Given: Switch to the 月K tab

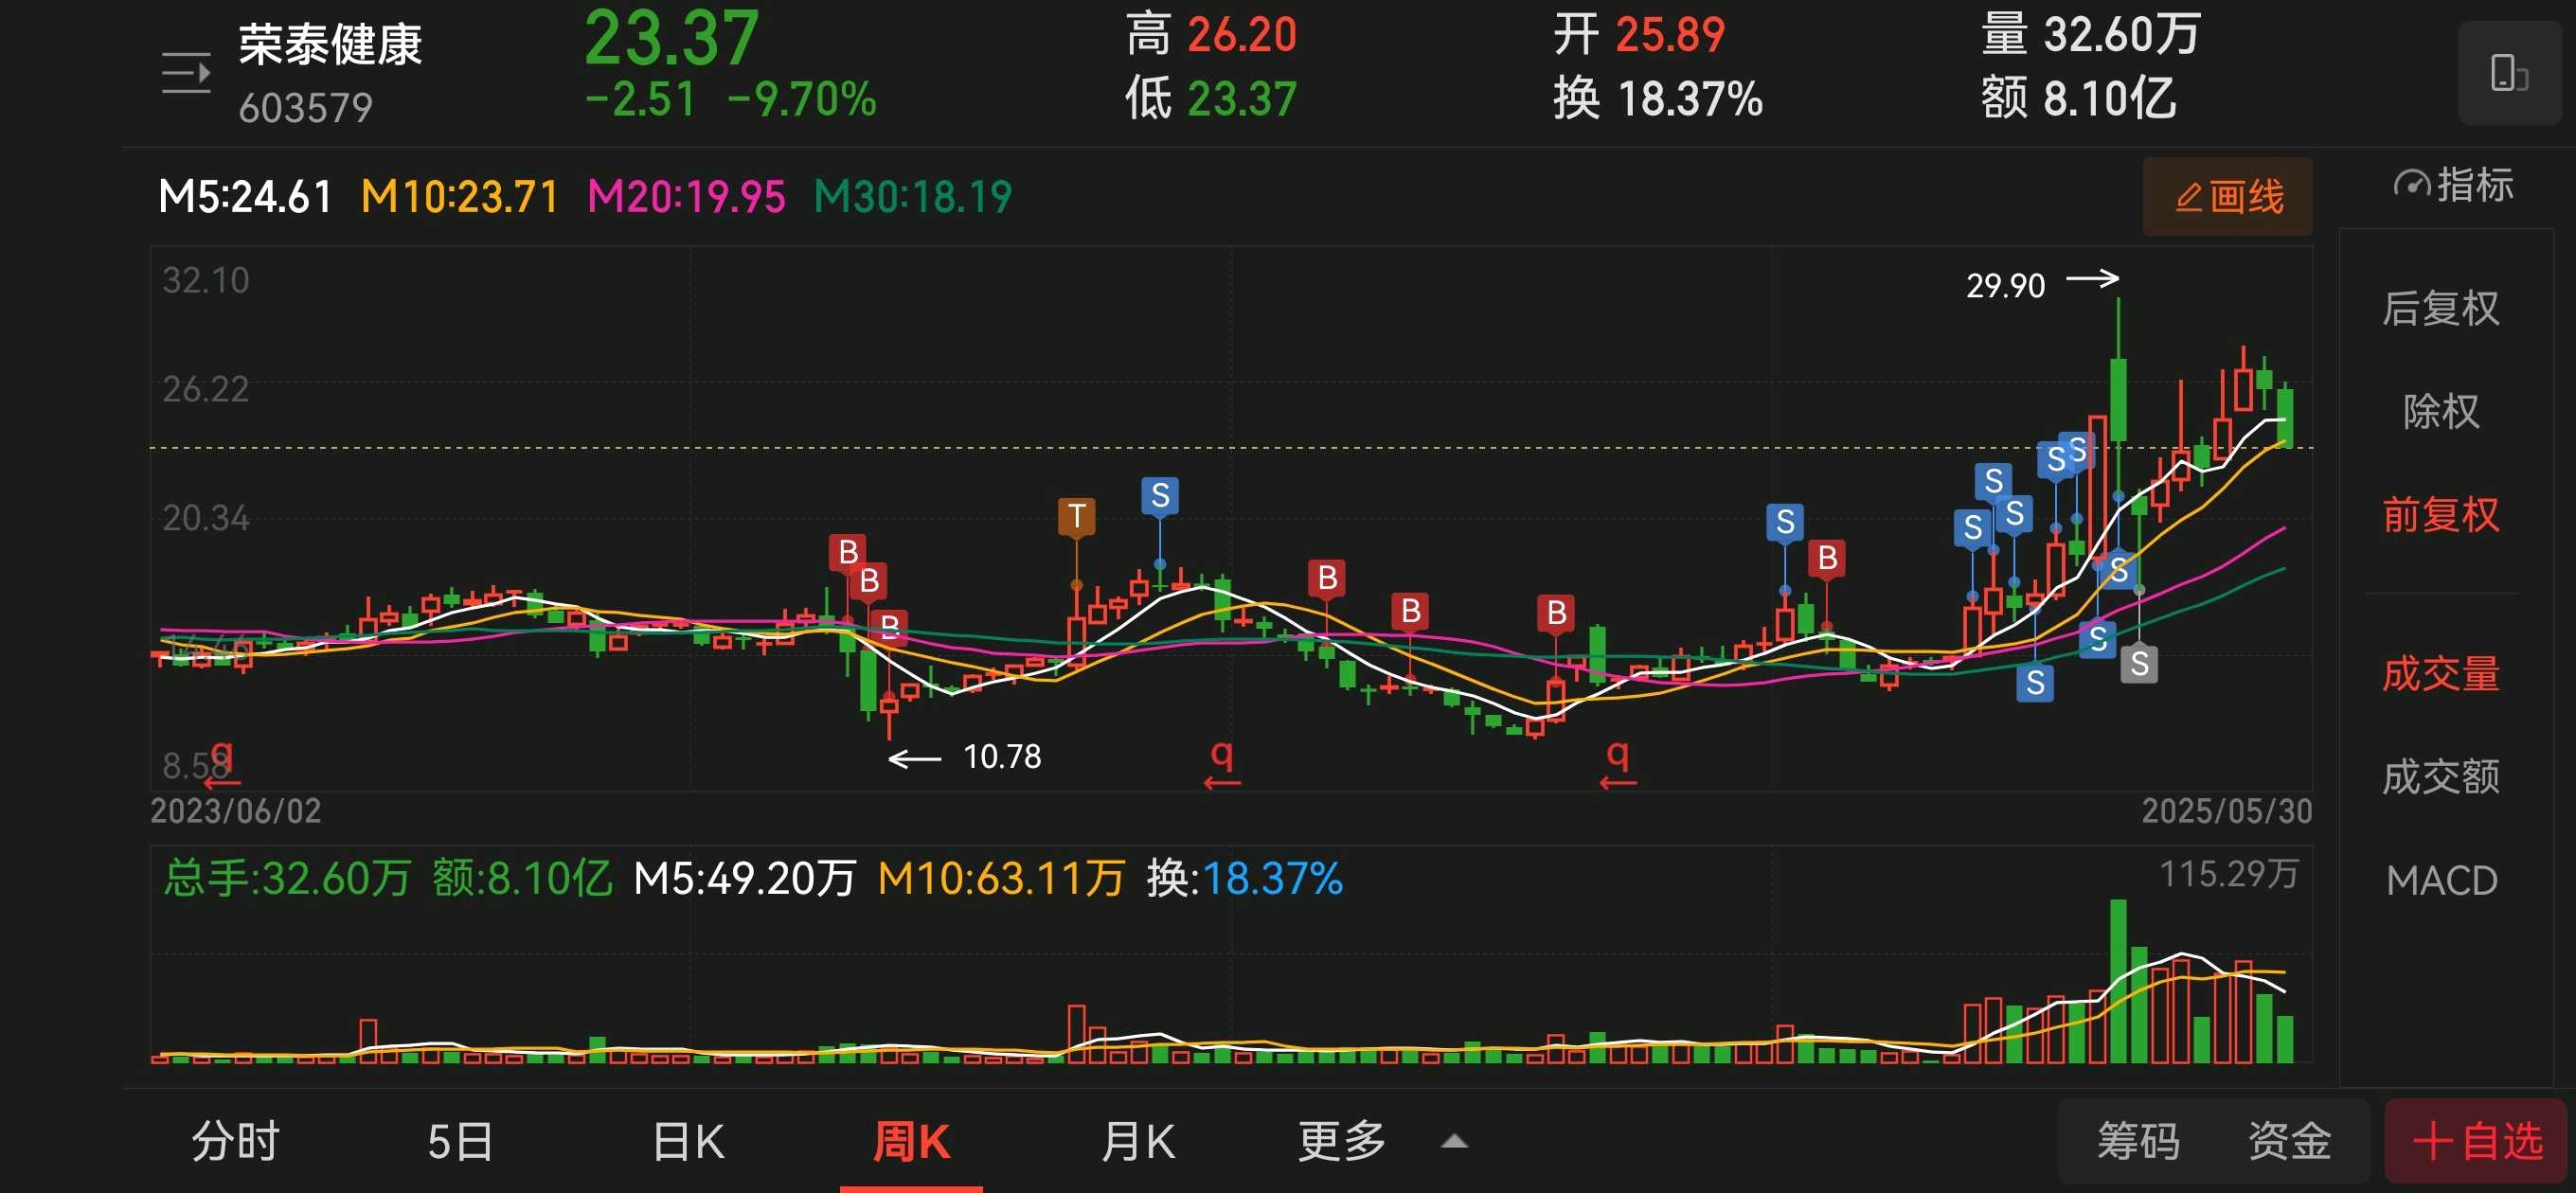Looking at the screenshot, I should coord(1137,1141).
